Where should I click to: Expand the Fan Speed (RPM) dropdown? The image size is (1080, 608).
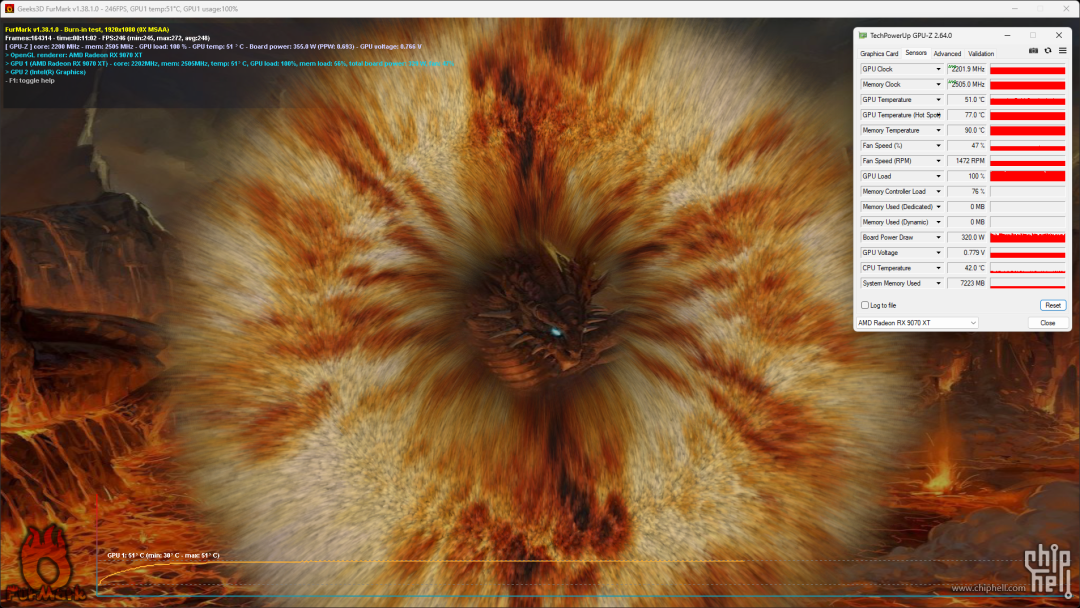pos(938,161)
